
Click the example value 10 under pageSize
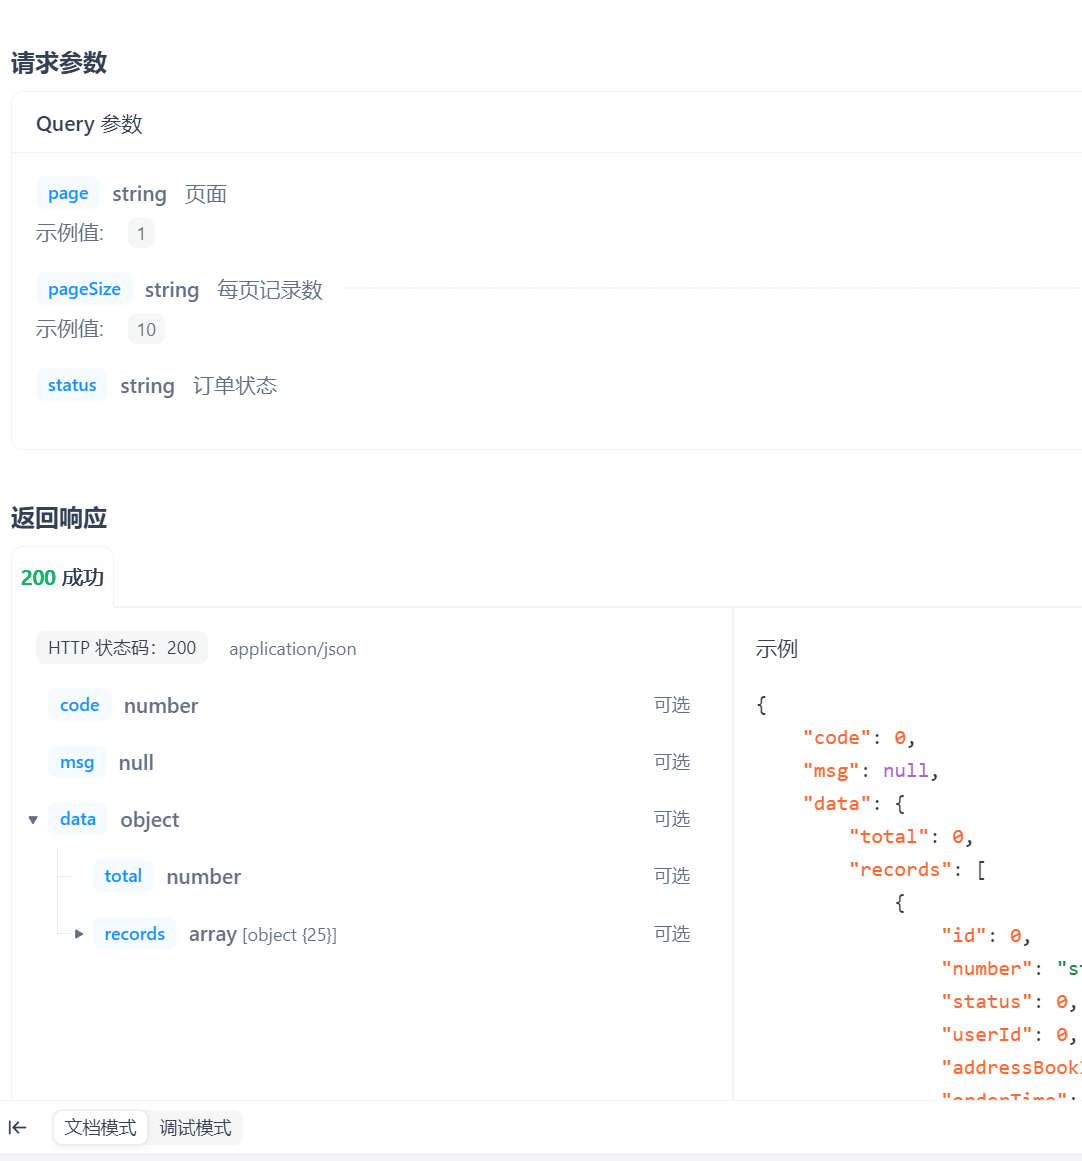pos(146,328)
